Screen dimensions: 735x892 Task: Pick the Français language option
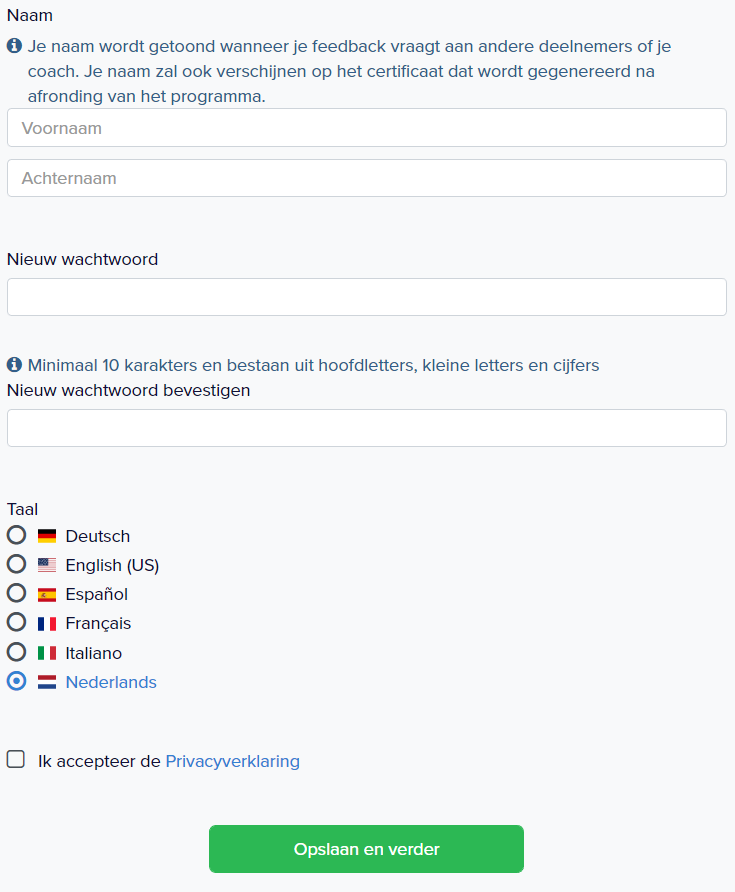tap(16, 622)
